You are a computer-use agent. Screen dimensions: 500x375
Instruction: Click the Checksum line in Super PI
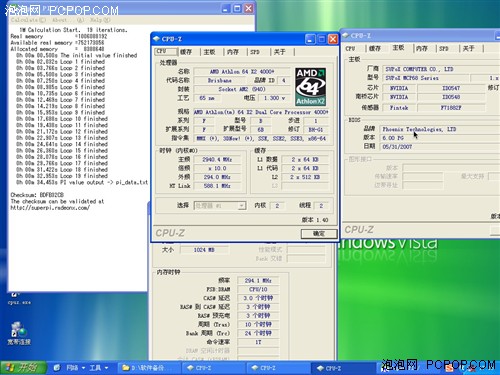tap(37, 195)
